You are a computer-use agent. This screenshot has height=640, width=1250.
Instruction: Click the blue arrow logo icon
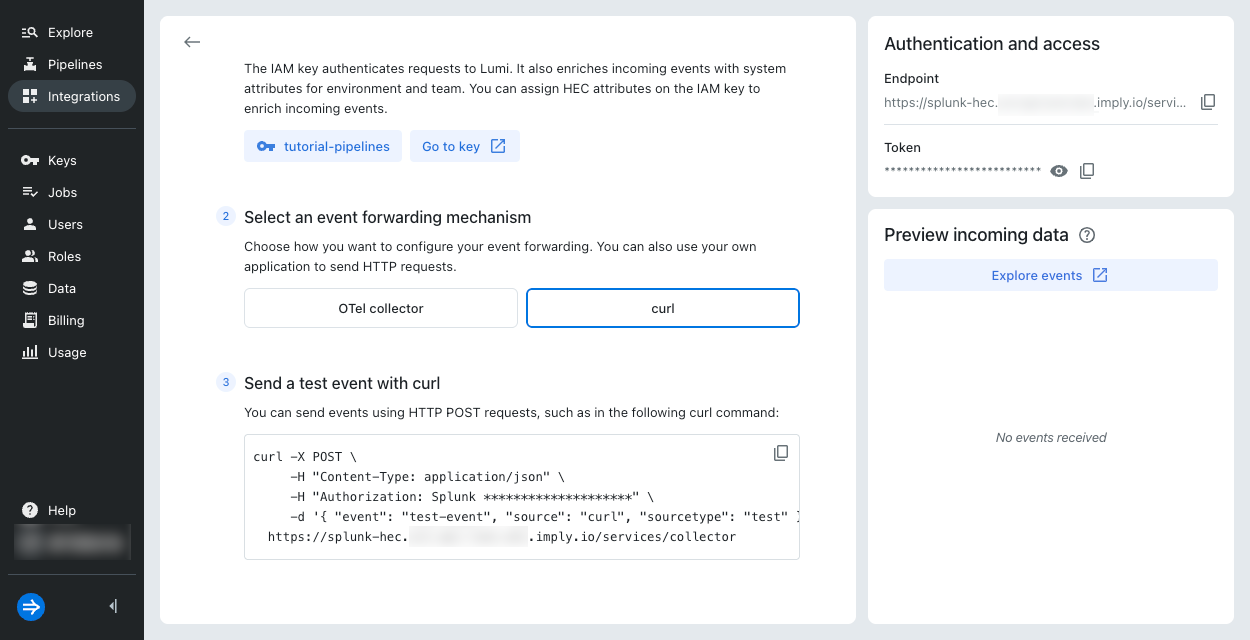point(31,607)
